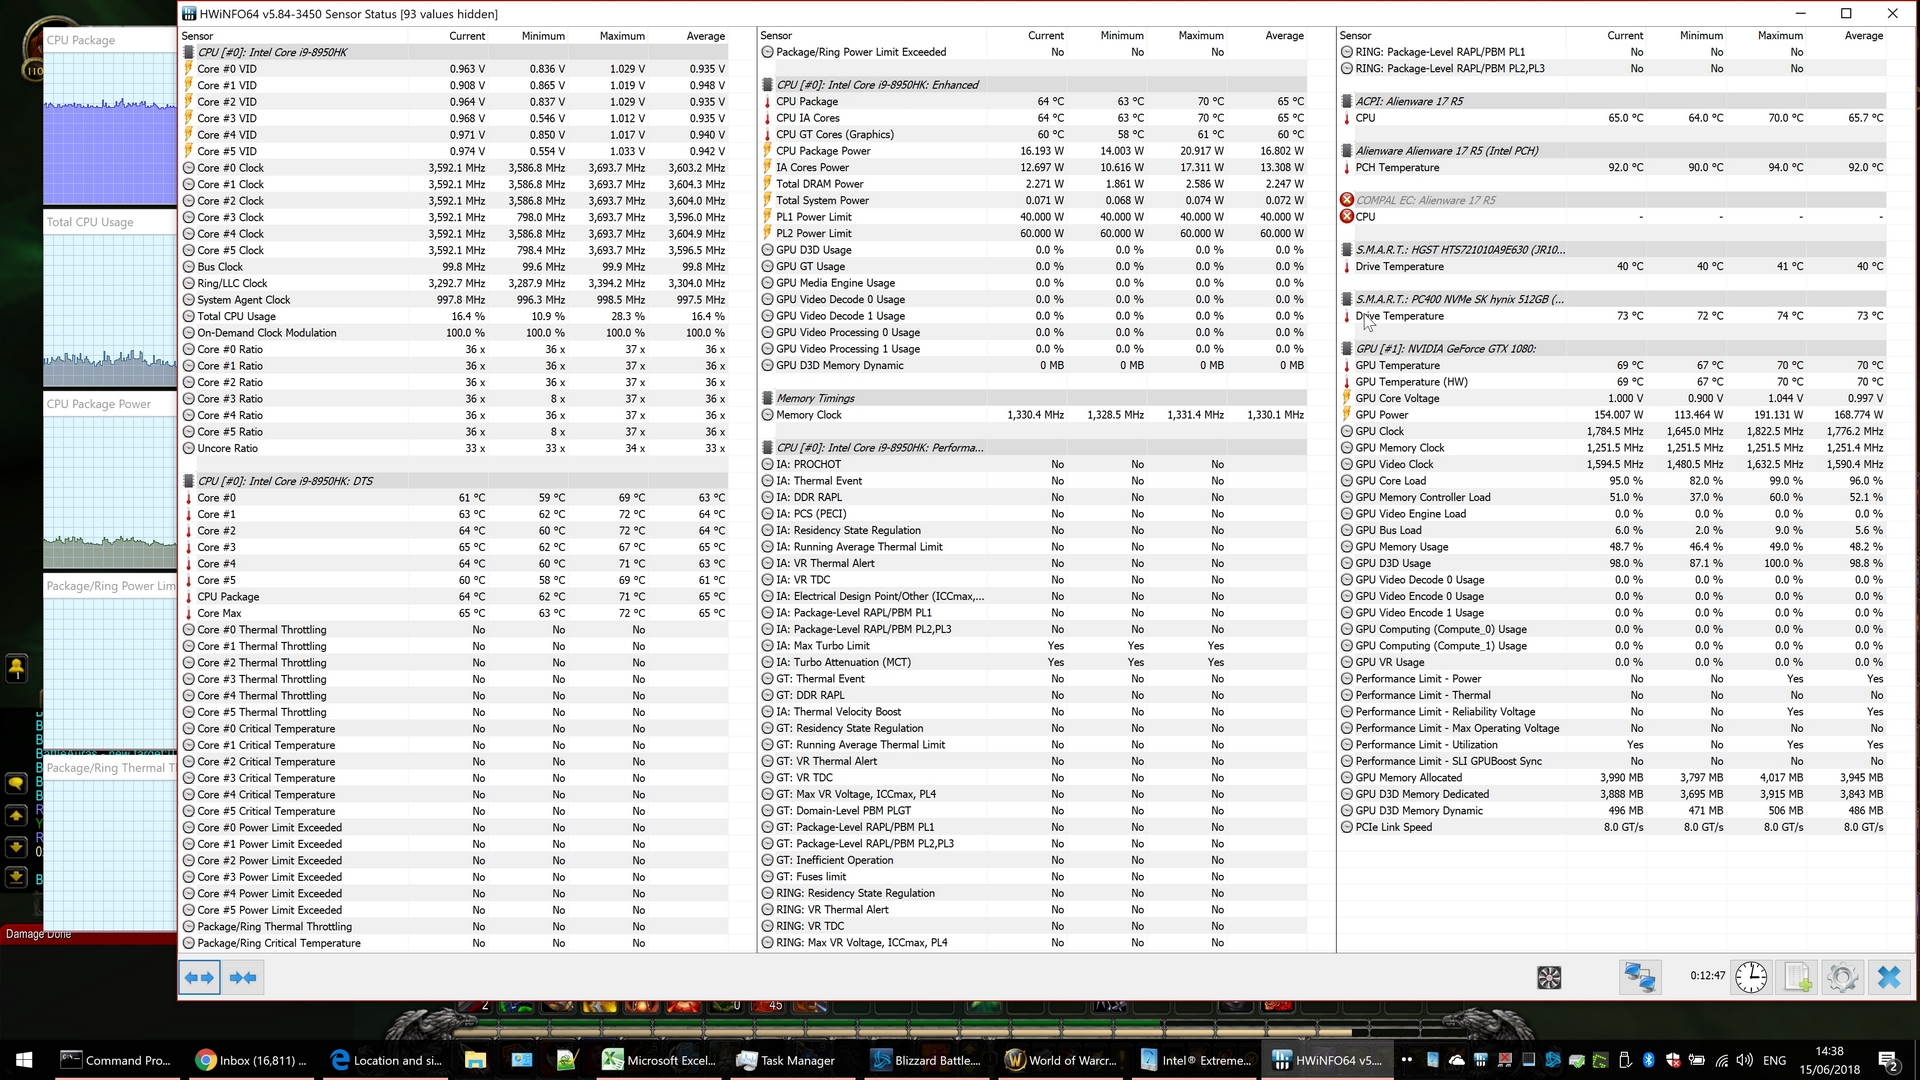Click the lightning icon of CPU Package Power

point(767,151)
